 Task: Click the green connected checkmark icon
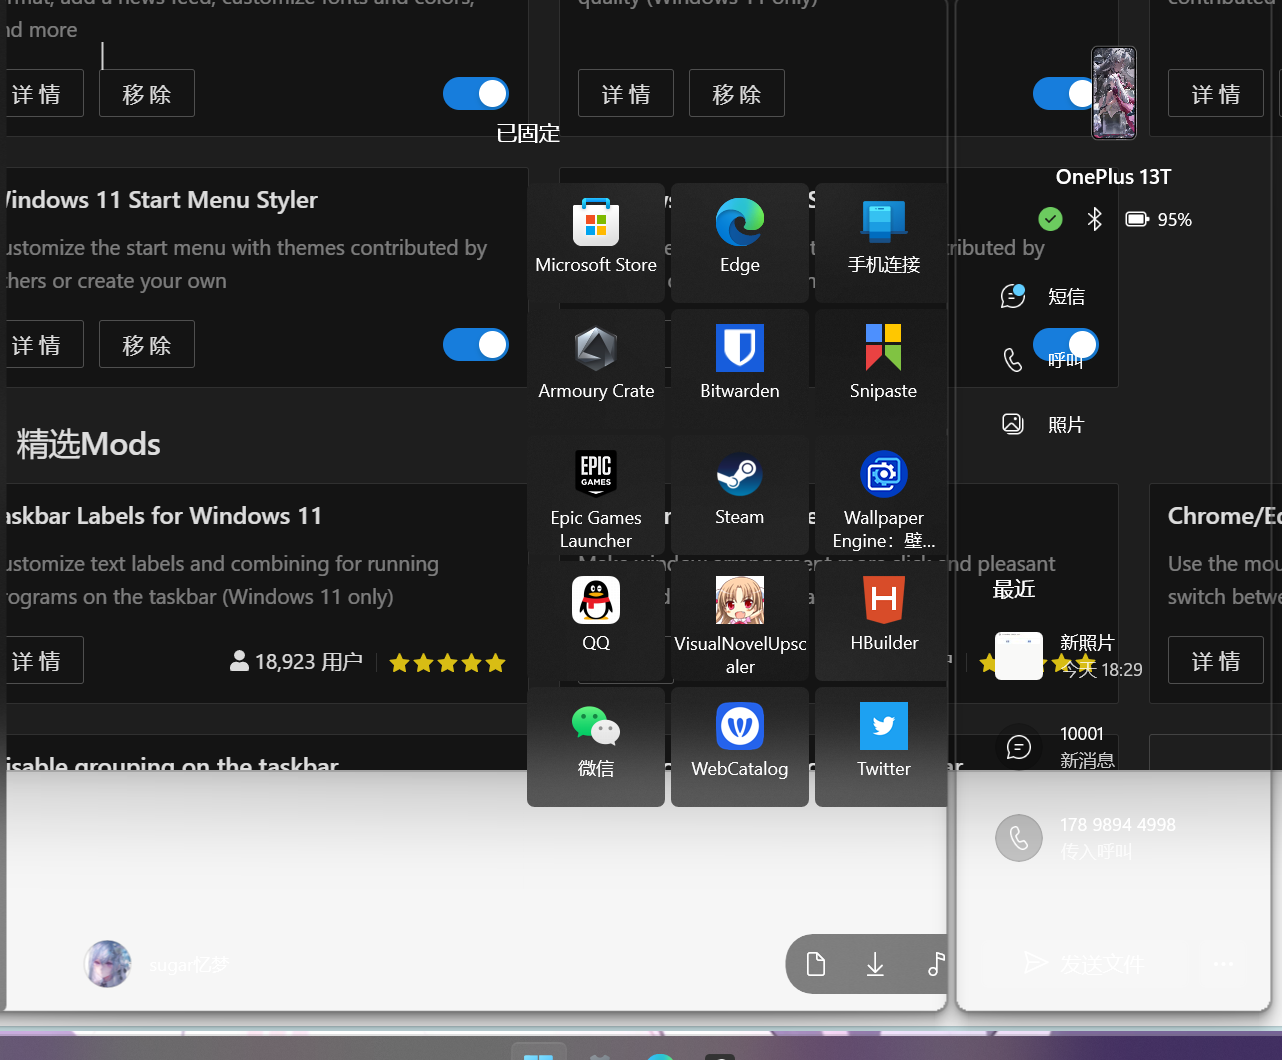click(1050, 218)
